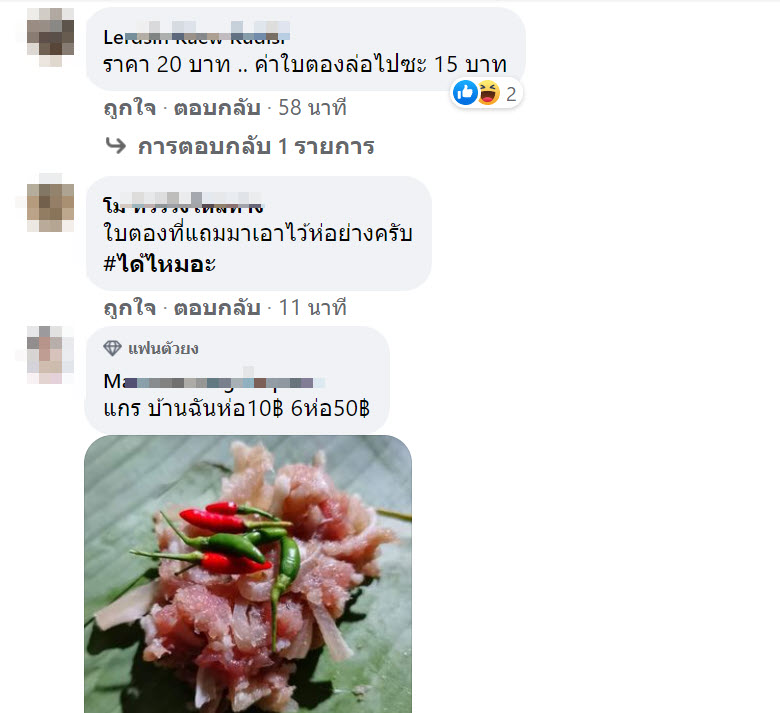Screen dimensions: 780x713
Task: Open the #ได้ไหมอะ hashtag
Action: (159, 264)
